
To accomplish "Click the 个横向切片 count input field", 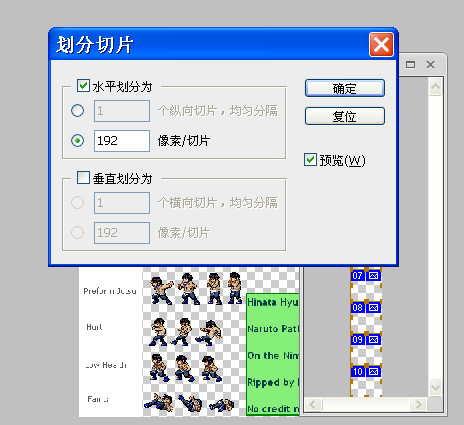I will point(122,203).
